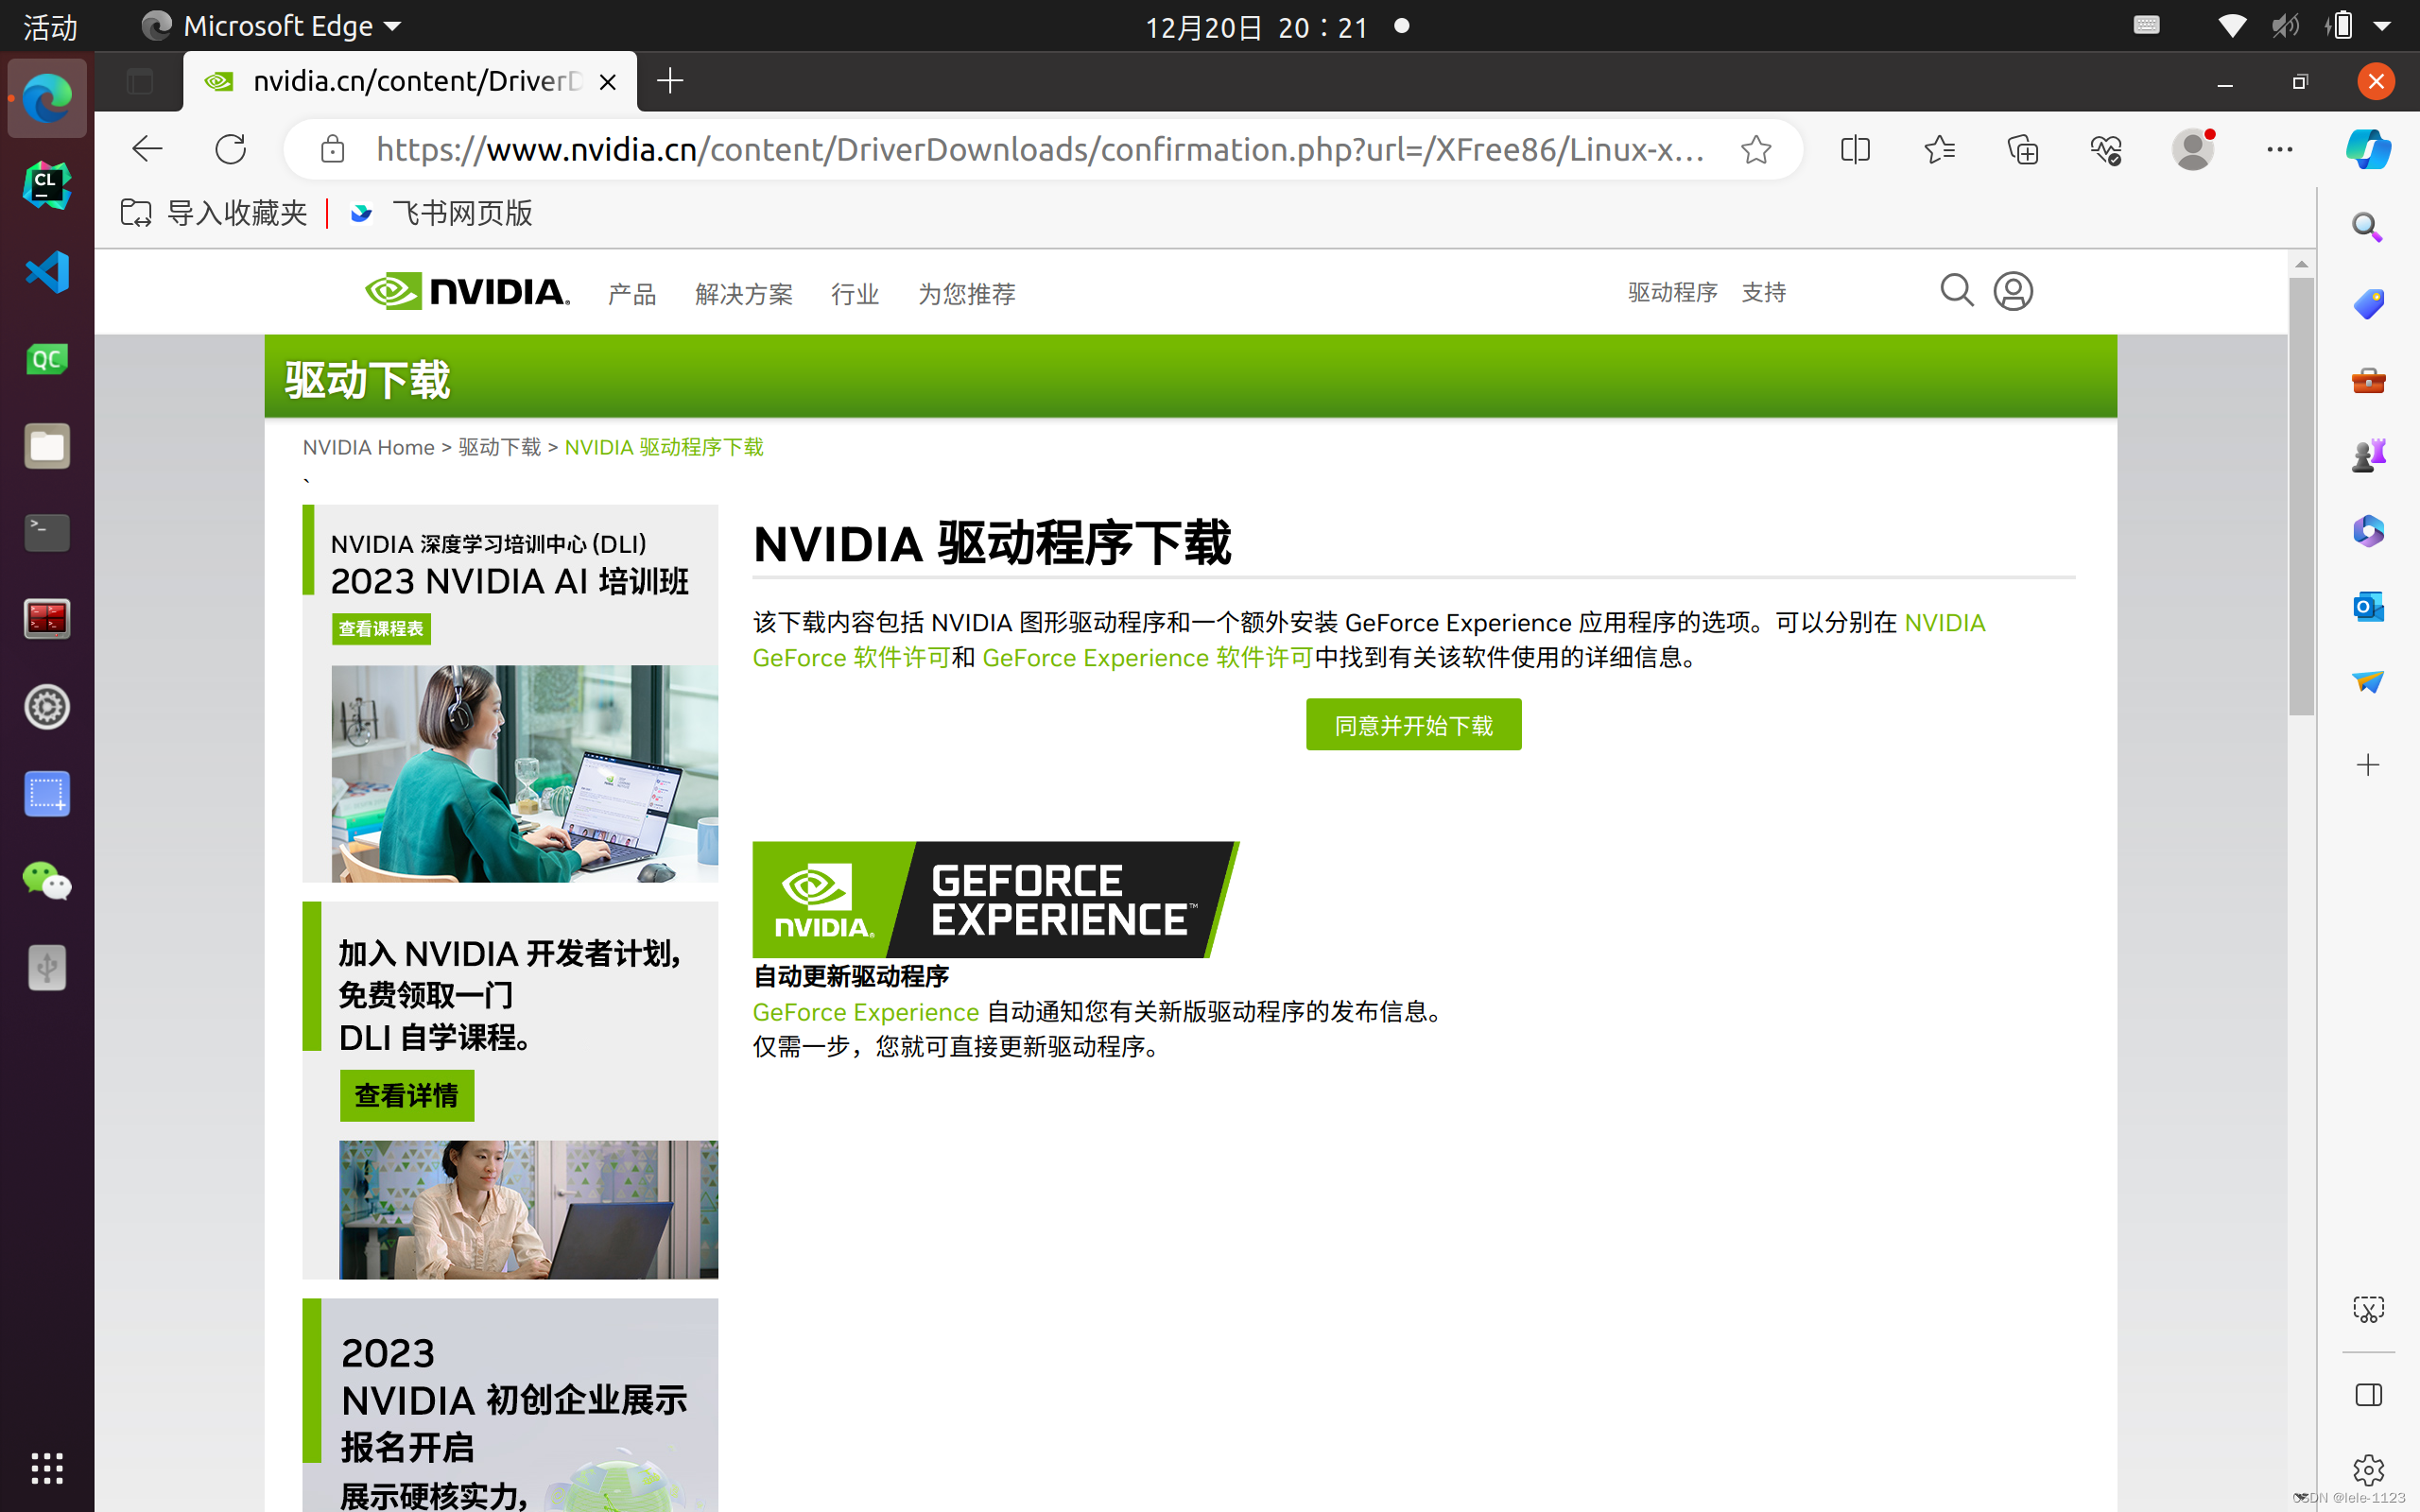2420x1512 pixels.
Task: Toggle sound from the muted volume icon
Action: [2284, 26]
